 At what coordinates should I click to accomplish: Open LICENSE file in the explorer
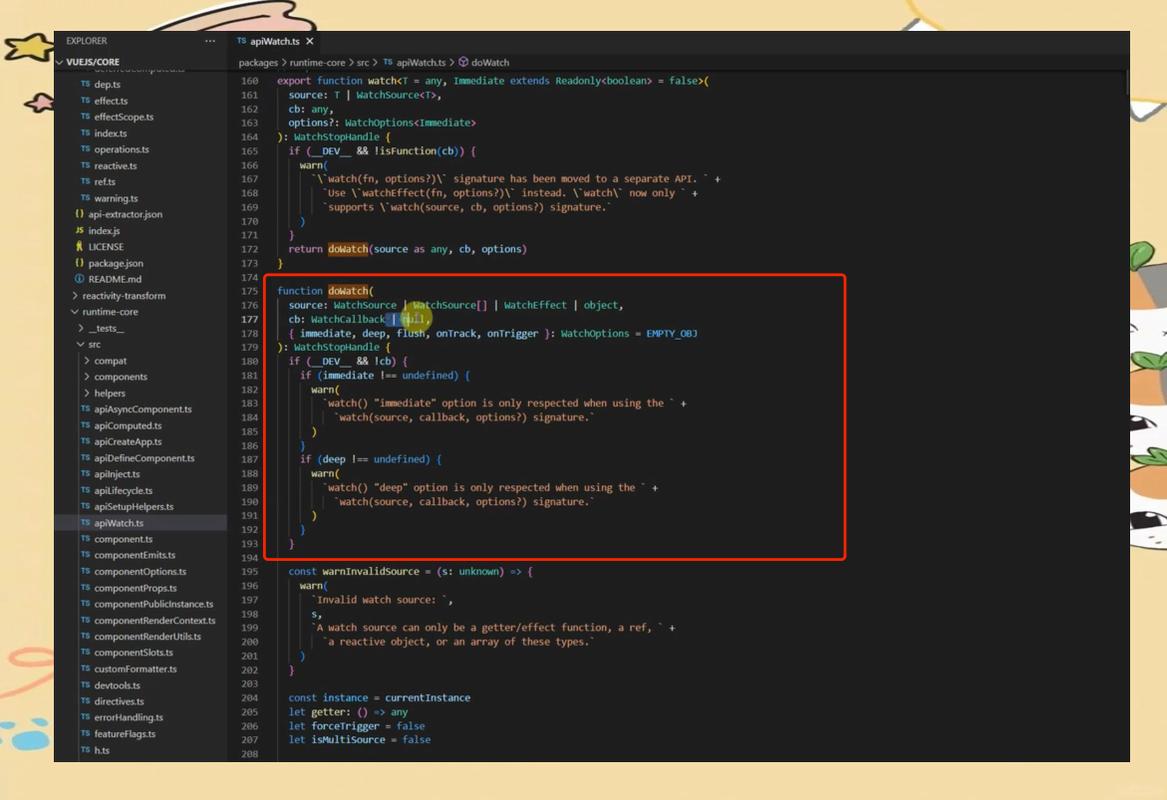[x=106, y=247]
